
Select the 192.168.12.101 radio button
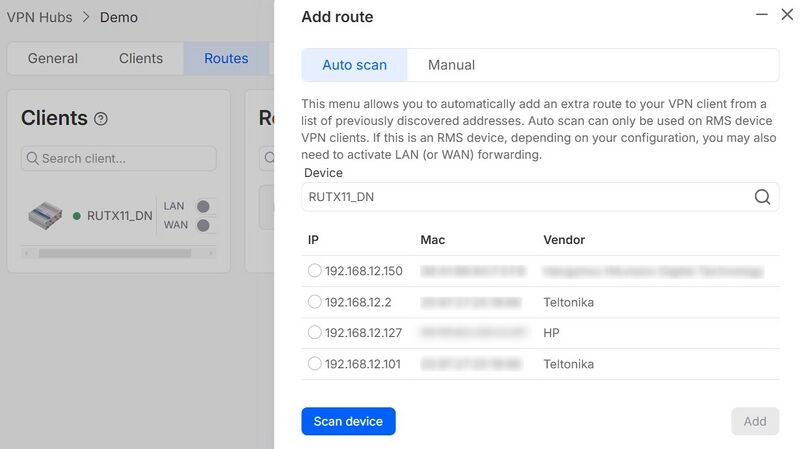[x=315, y=364]
